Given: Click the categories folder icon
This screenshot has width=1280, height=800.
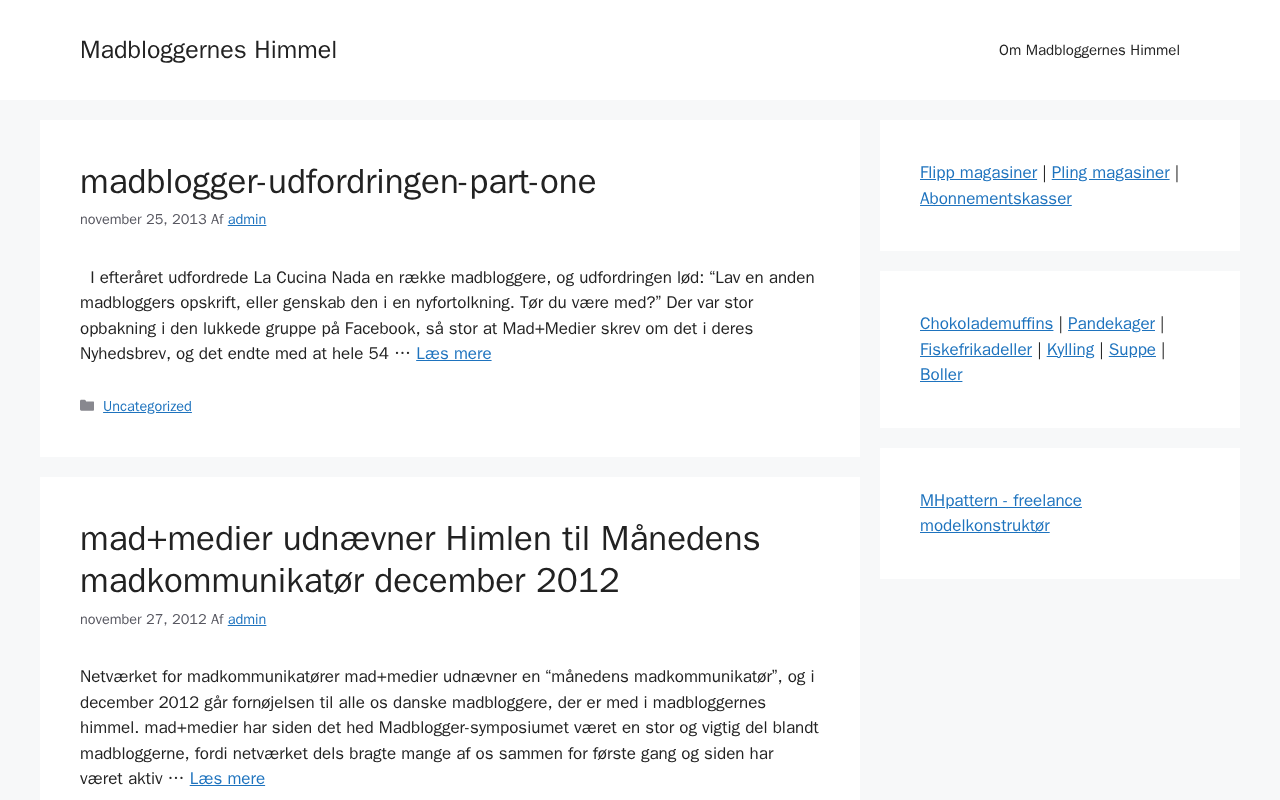Looking at the screenshot, I should point(87,405).
